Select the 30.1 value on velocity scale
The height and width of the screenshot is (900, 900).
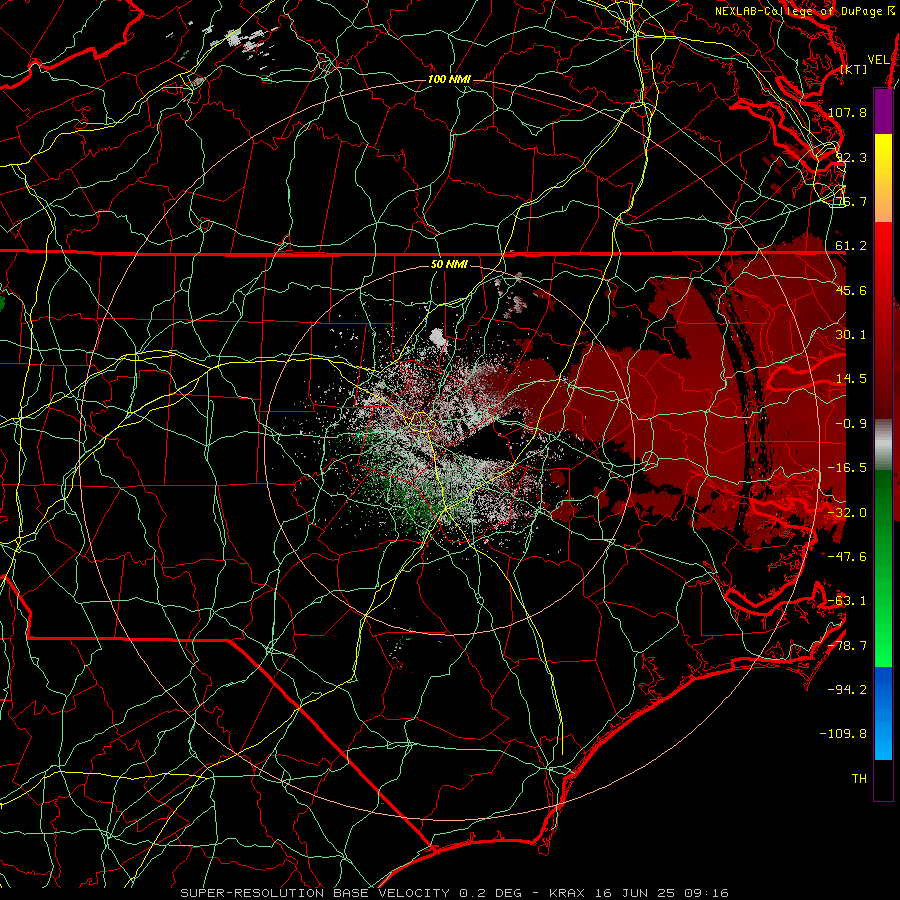click(851, 335)
